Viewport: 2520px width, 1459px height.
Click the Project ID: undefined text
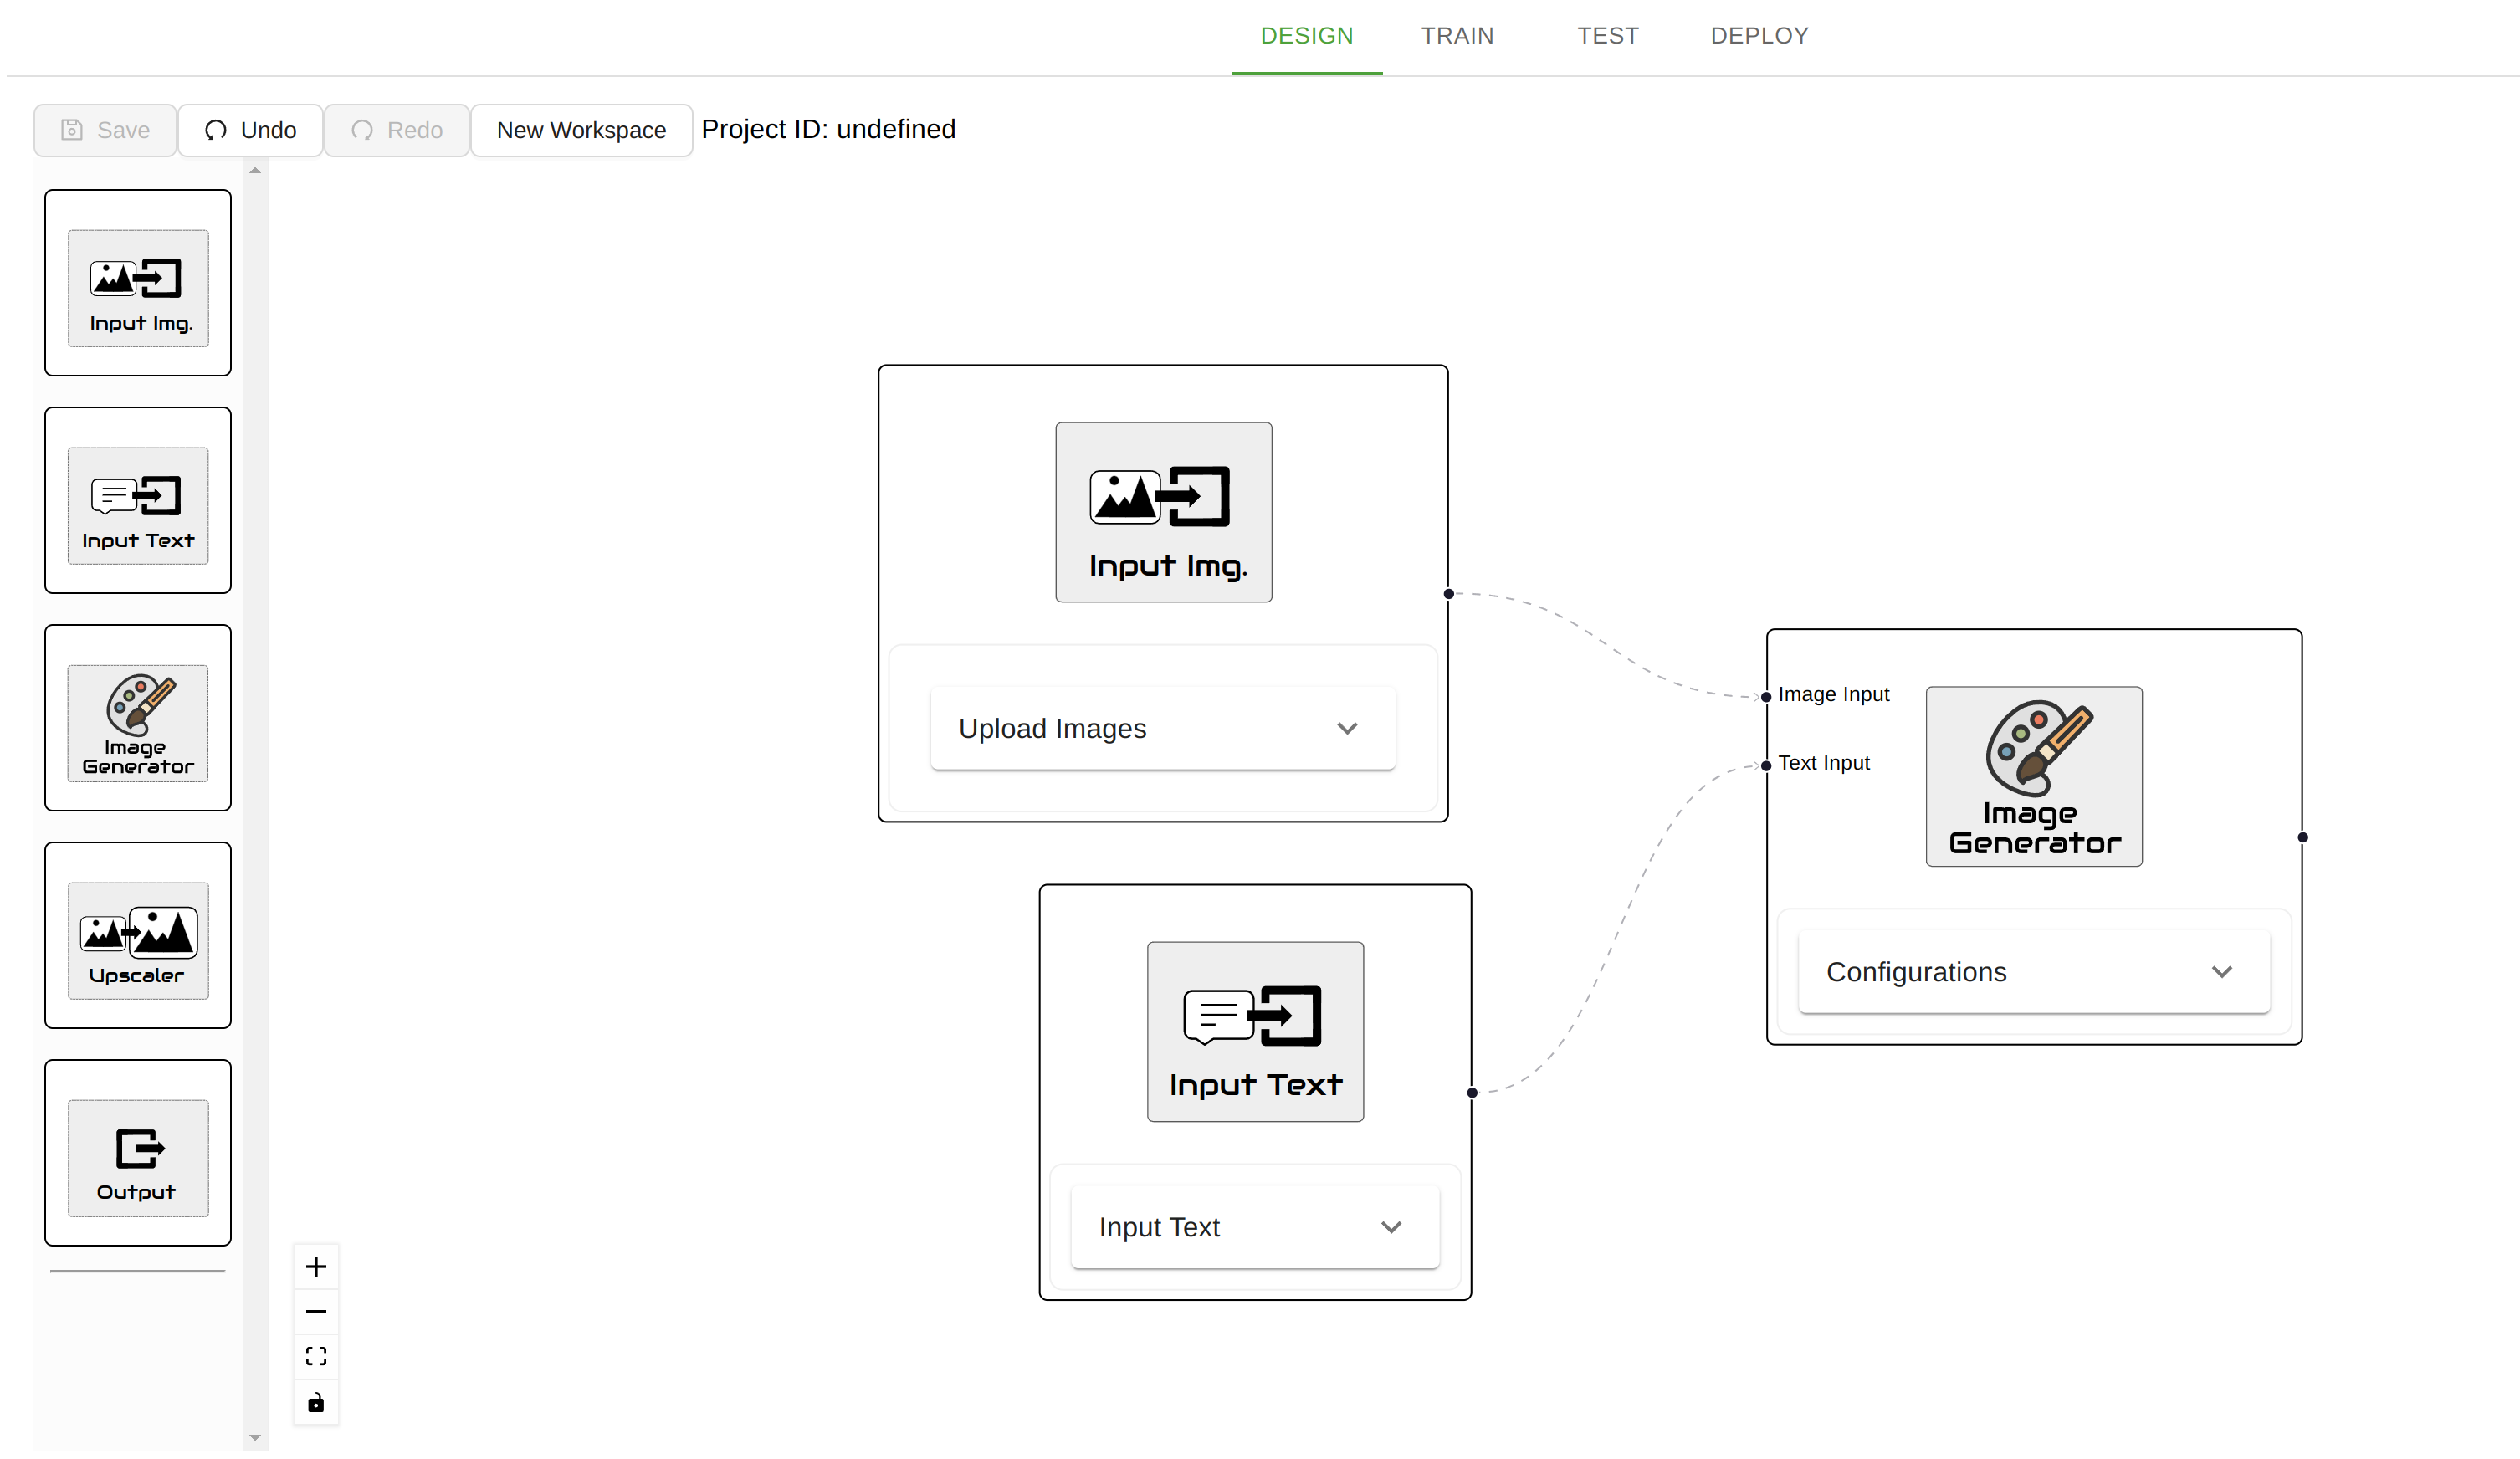(828, 129)
